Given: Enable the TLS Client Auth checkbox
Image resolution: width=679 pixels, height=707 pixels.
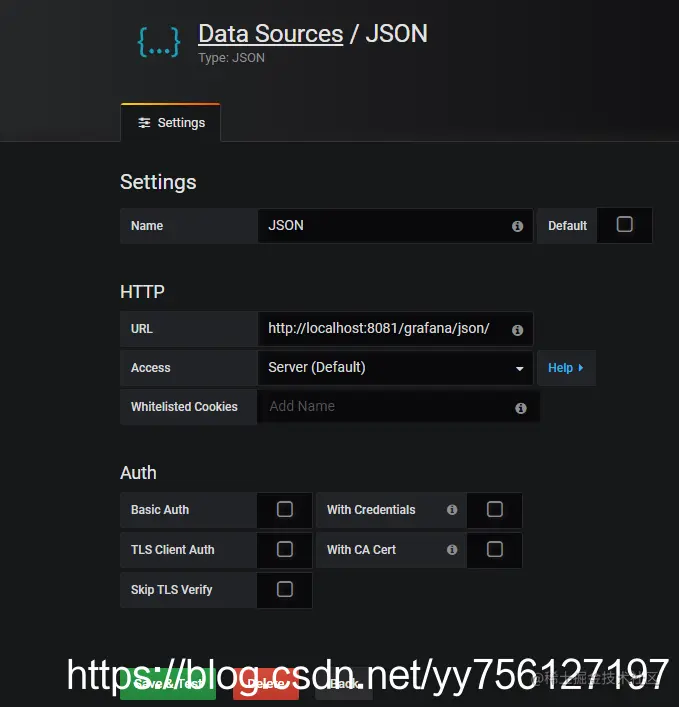Looking at the screenshot, I should coord(284,549).
